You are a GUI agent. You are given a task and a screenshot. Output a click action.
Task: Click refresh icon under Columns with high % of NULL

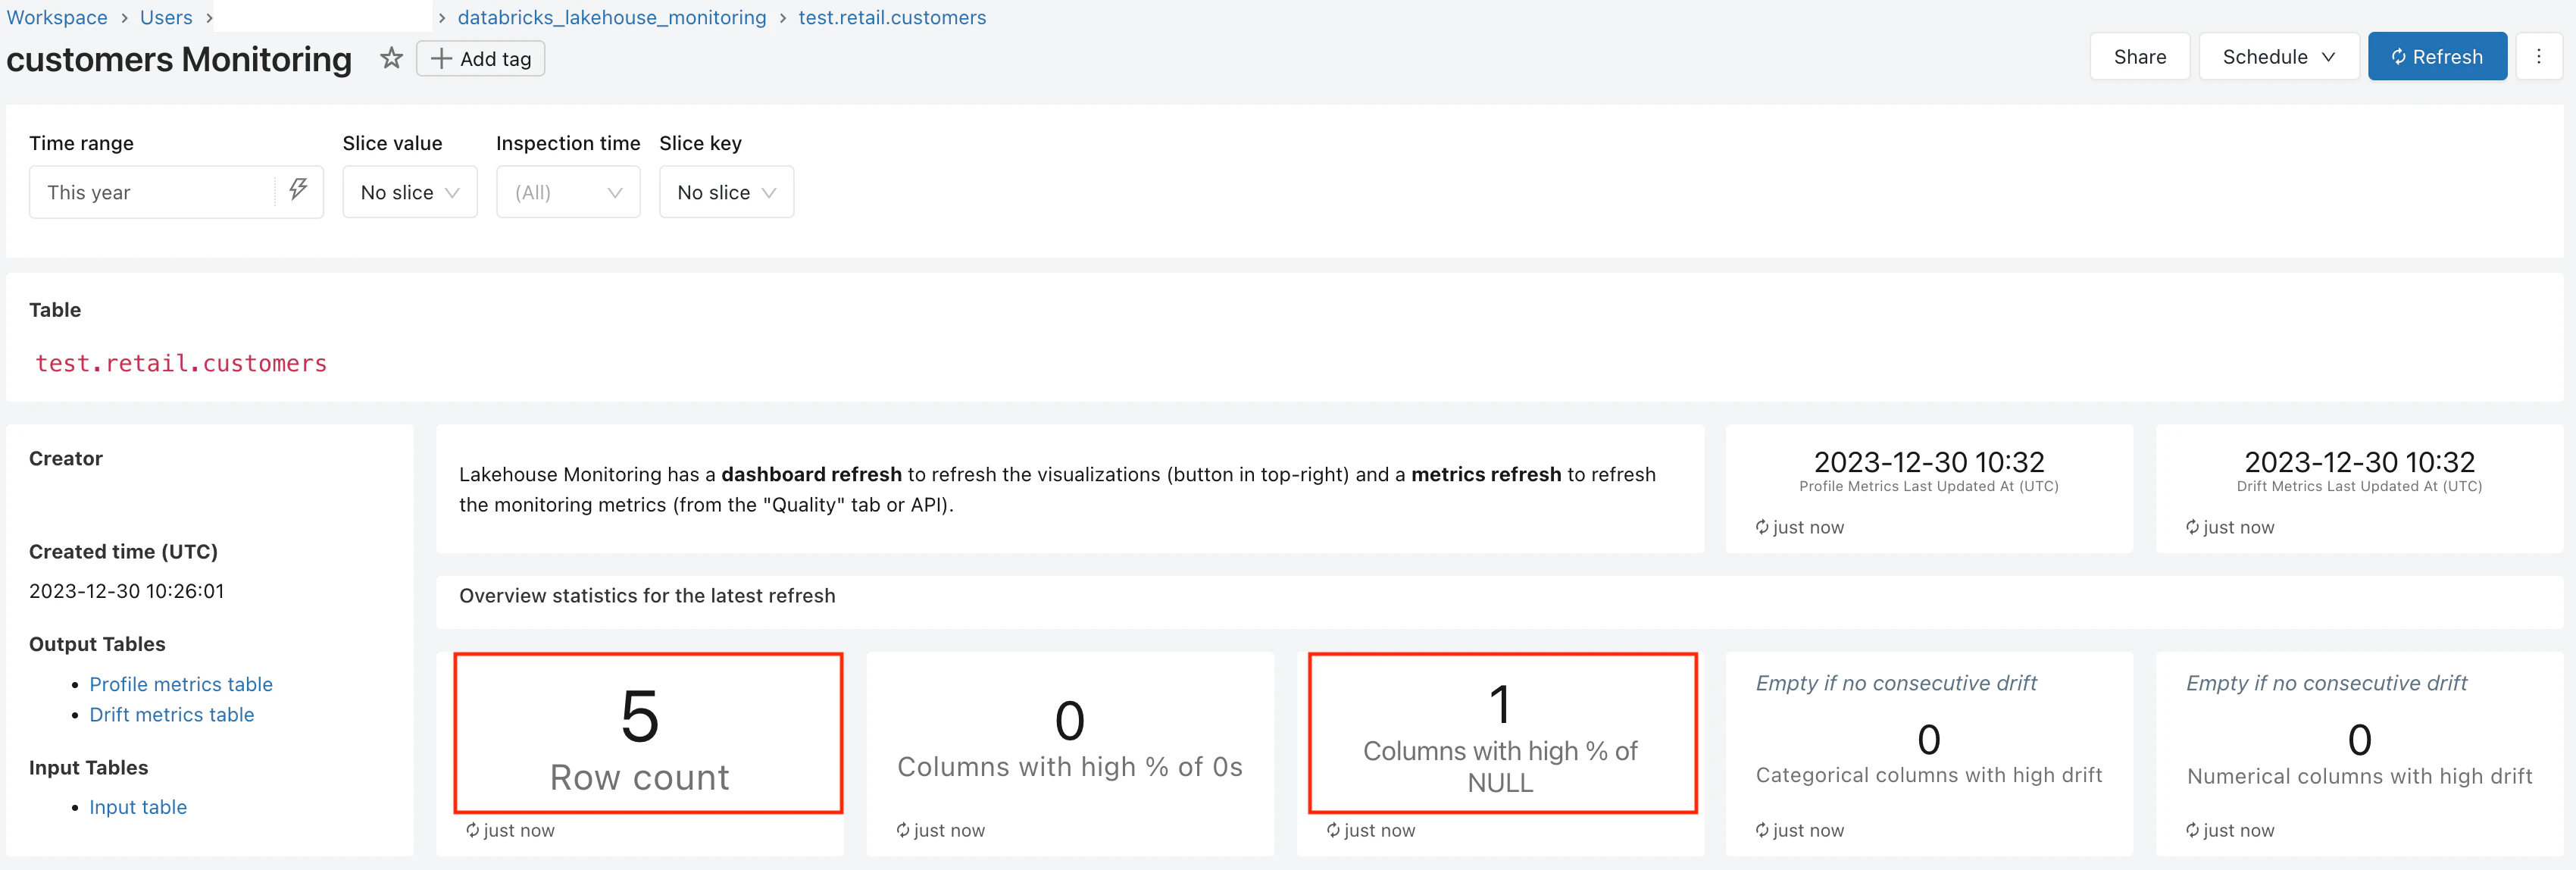pyautogui.click(x=1333, y=830)
